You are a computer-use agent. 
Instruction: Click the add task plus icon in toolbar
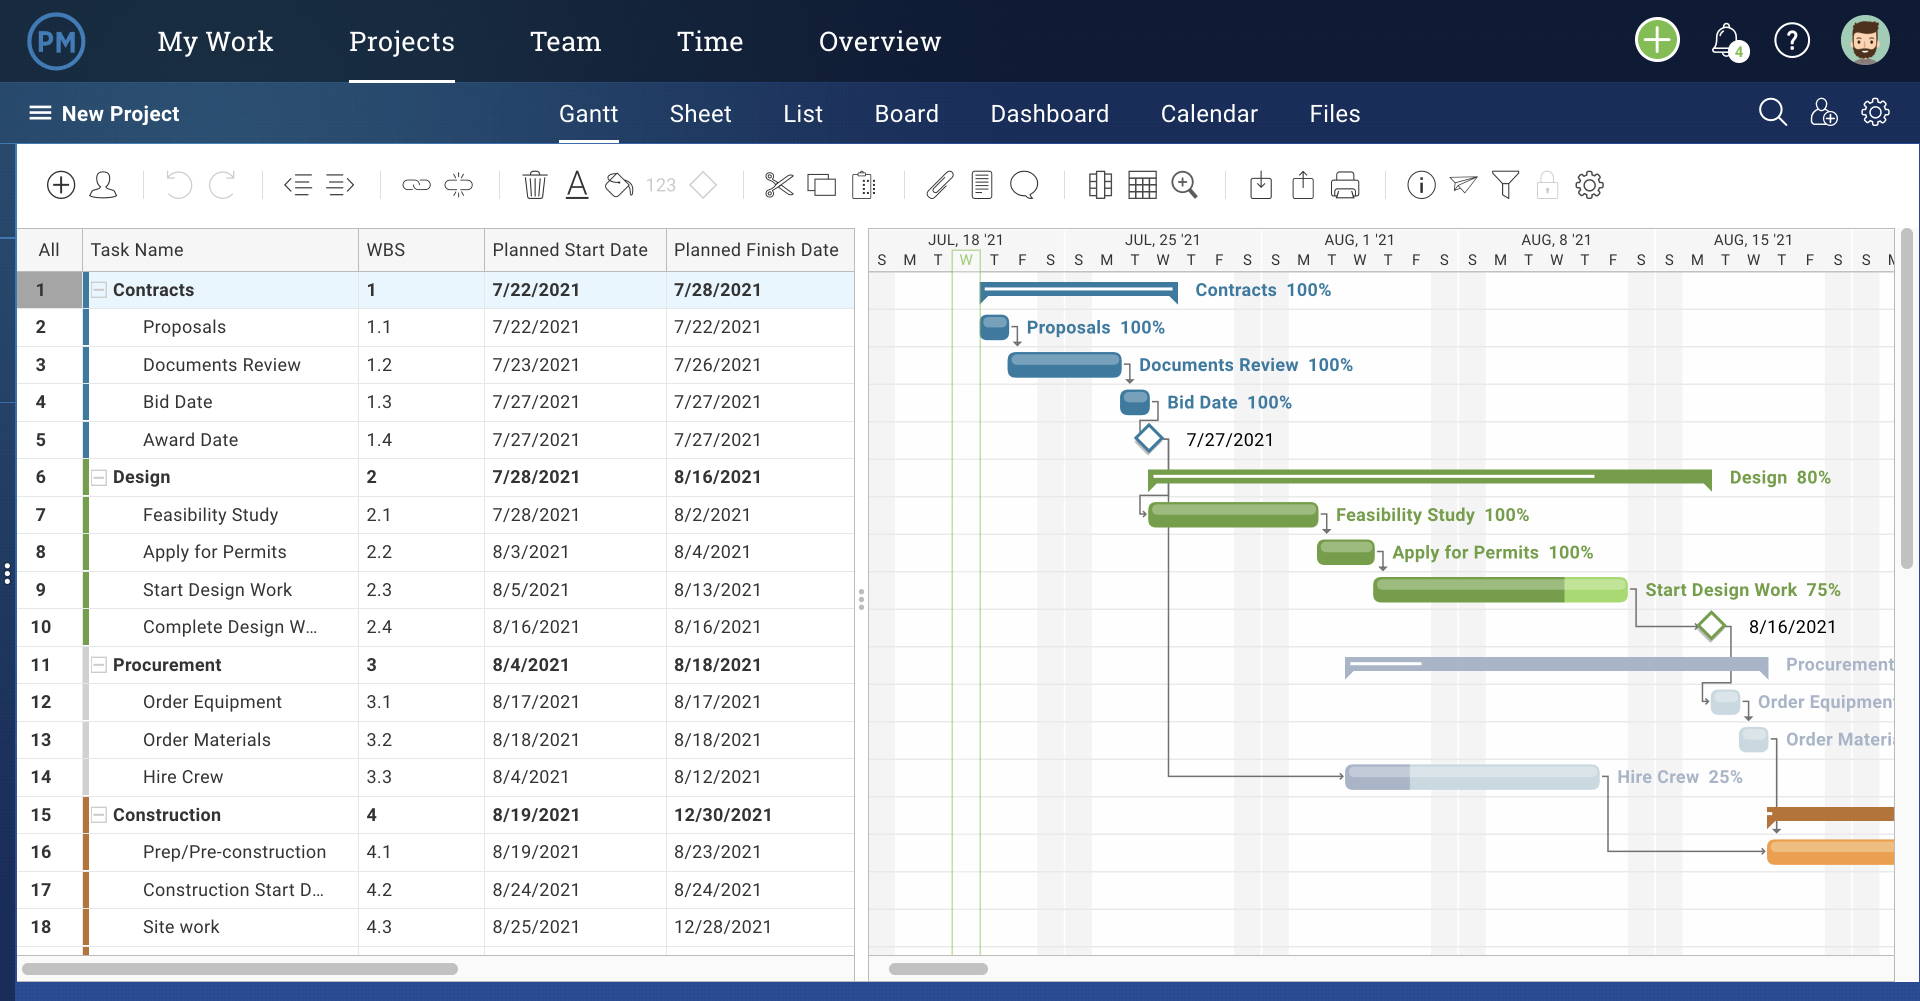(61, 185)
